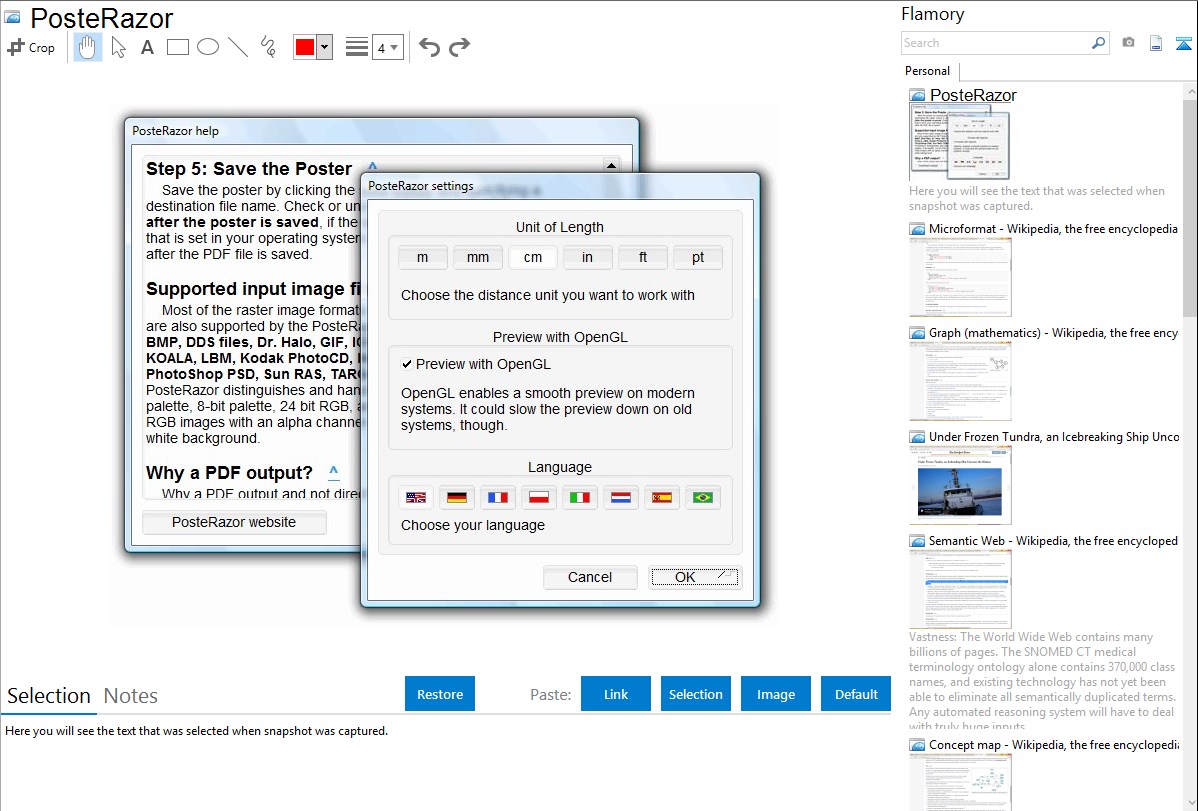Open the icebreaking ship photo thumbnail
1198x811 pixels.
pyautogui.click(x=960, y=485)
